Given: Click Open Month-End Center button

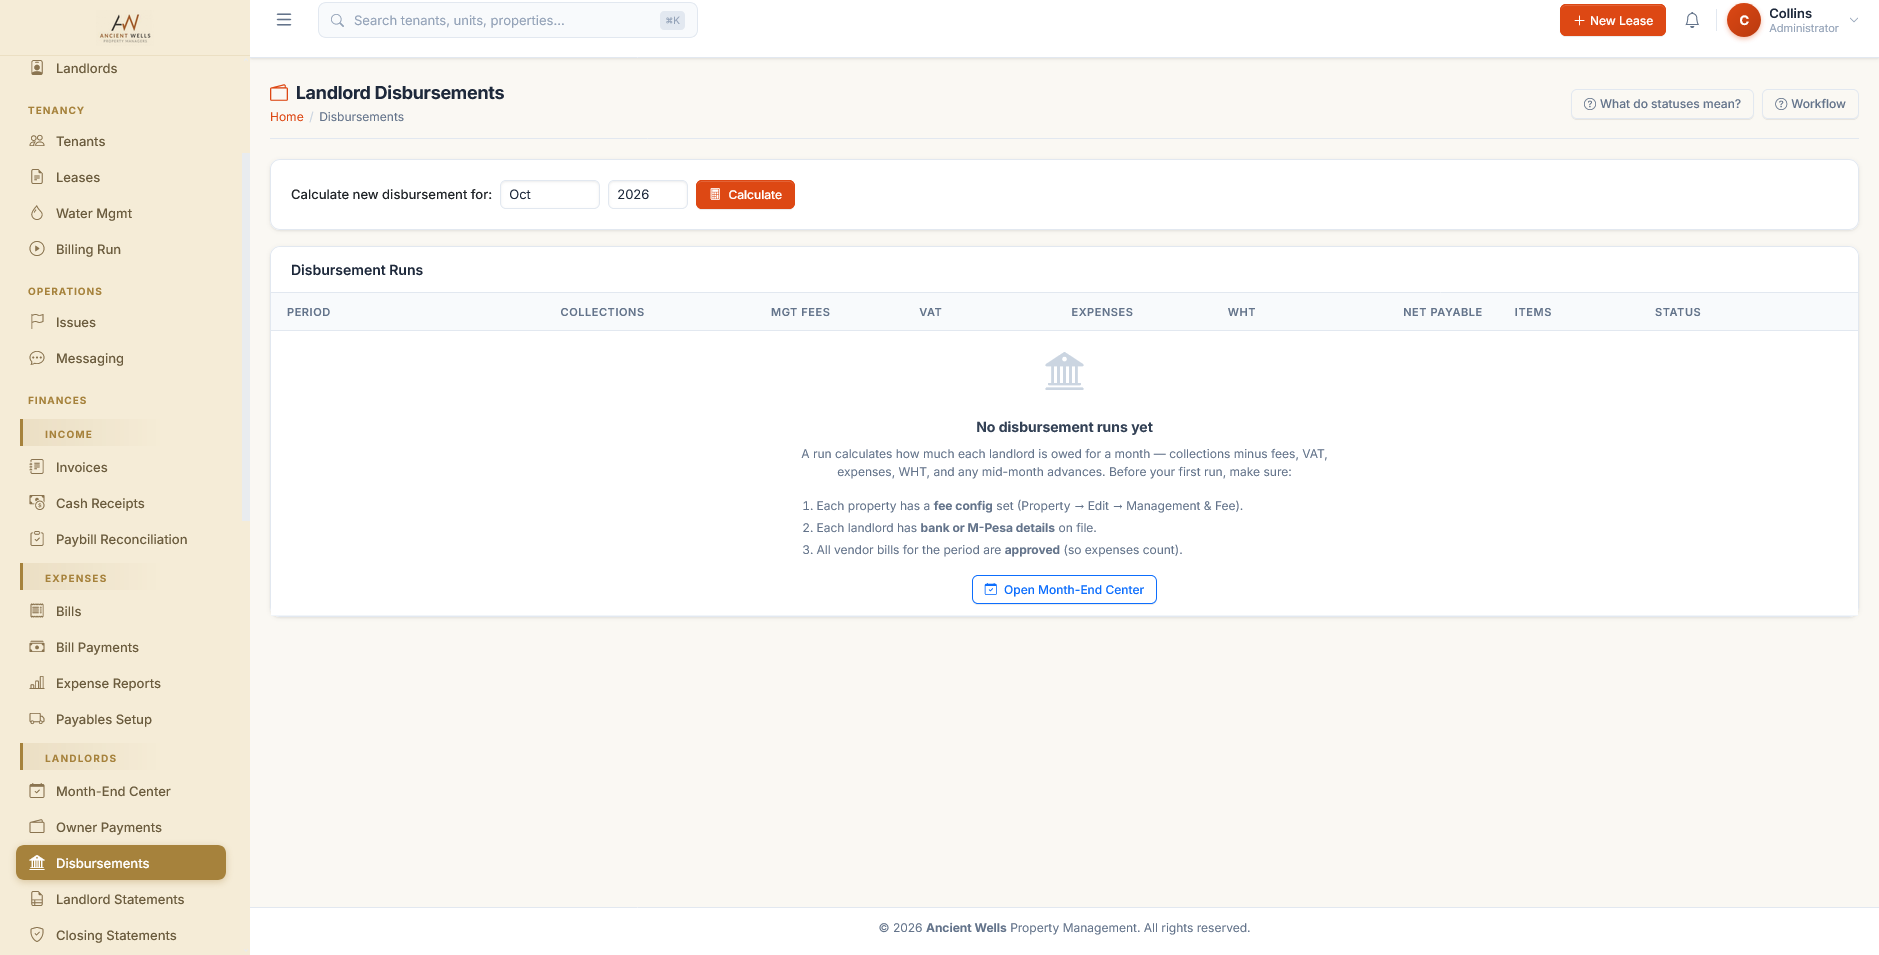Looking at the screenshot, I should 1064,590.
